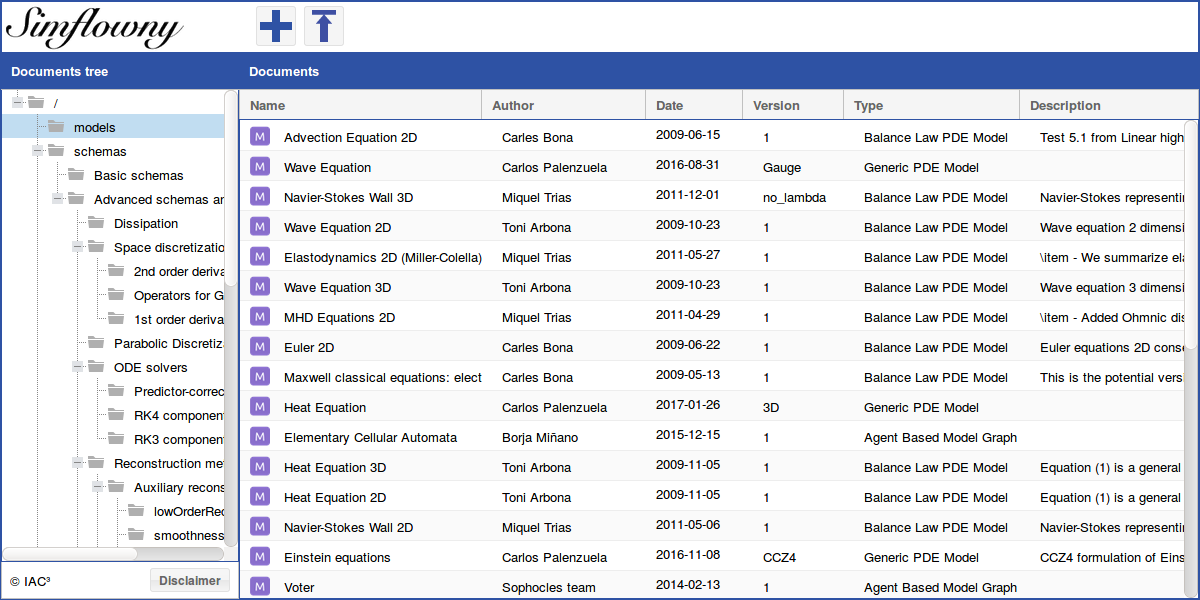The image size is (1200, 600).
Task: Click the M icon beside Euler 2D
Action: pos(260,347)
